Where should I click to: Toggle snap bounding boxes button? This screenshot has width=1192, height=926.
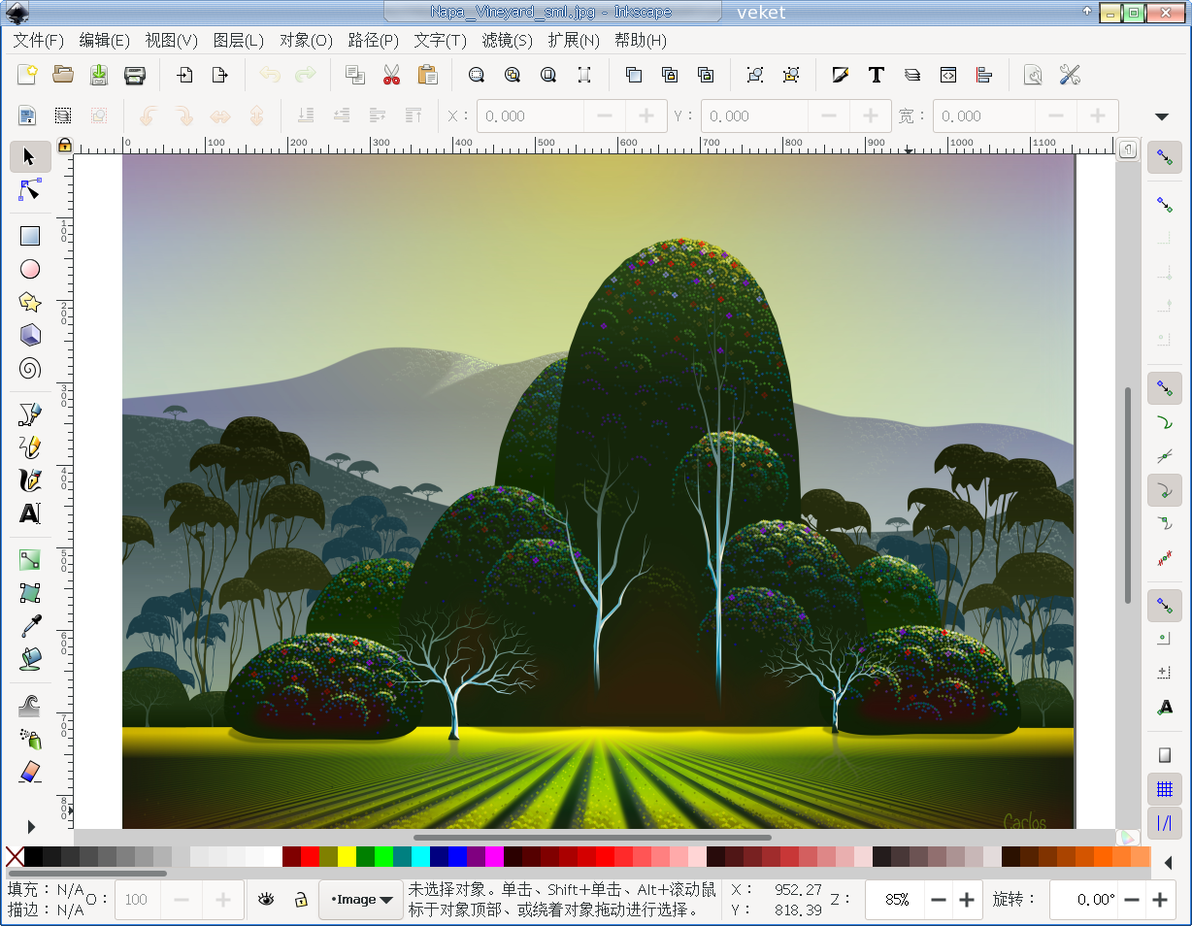pyautogui.click(x=1165, y=205)
